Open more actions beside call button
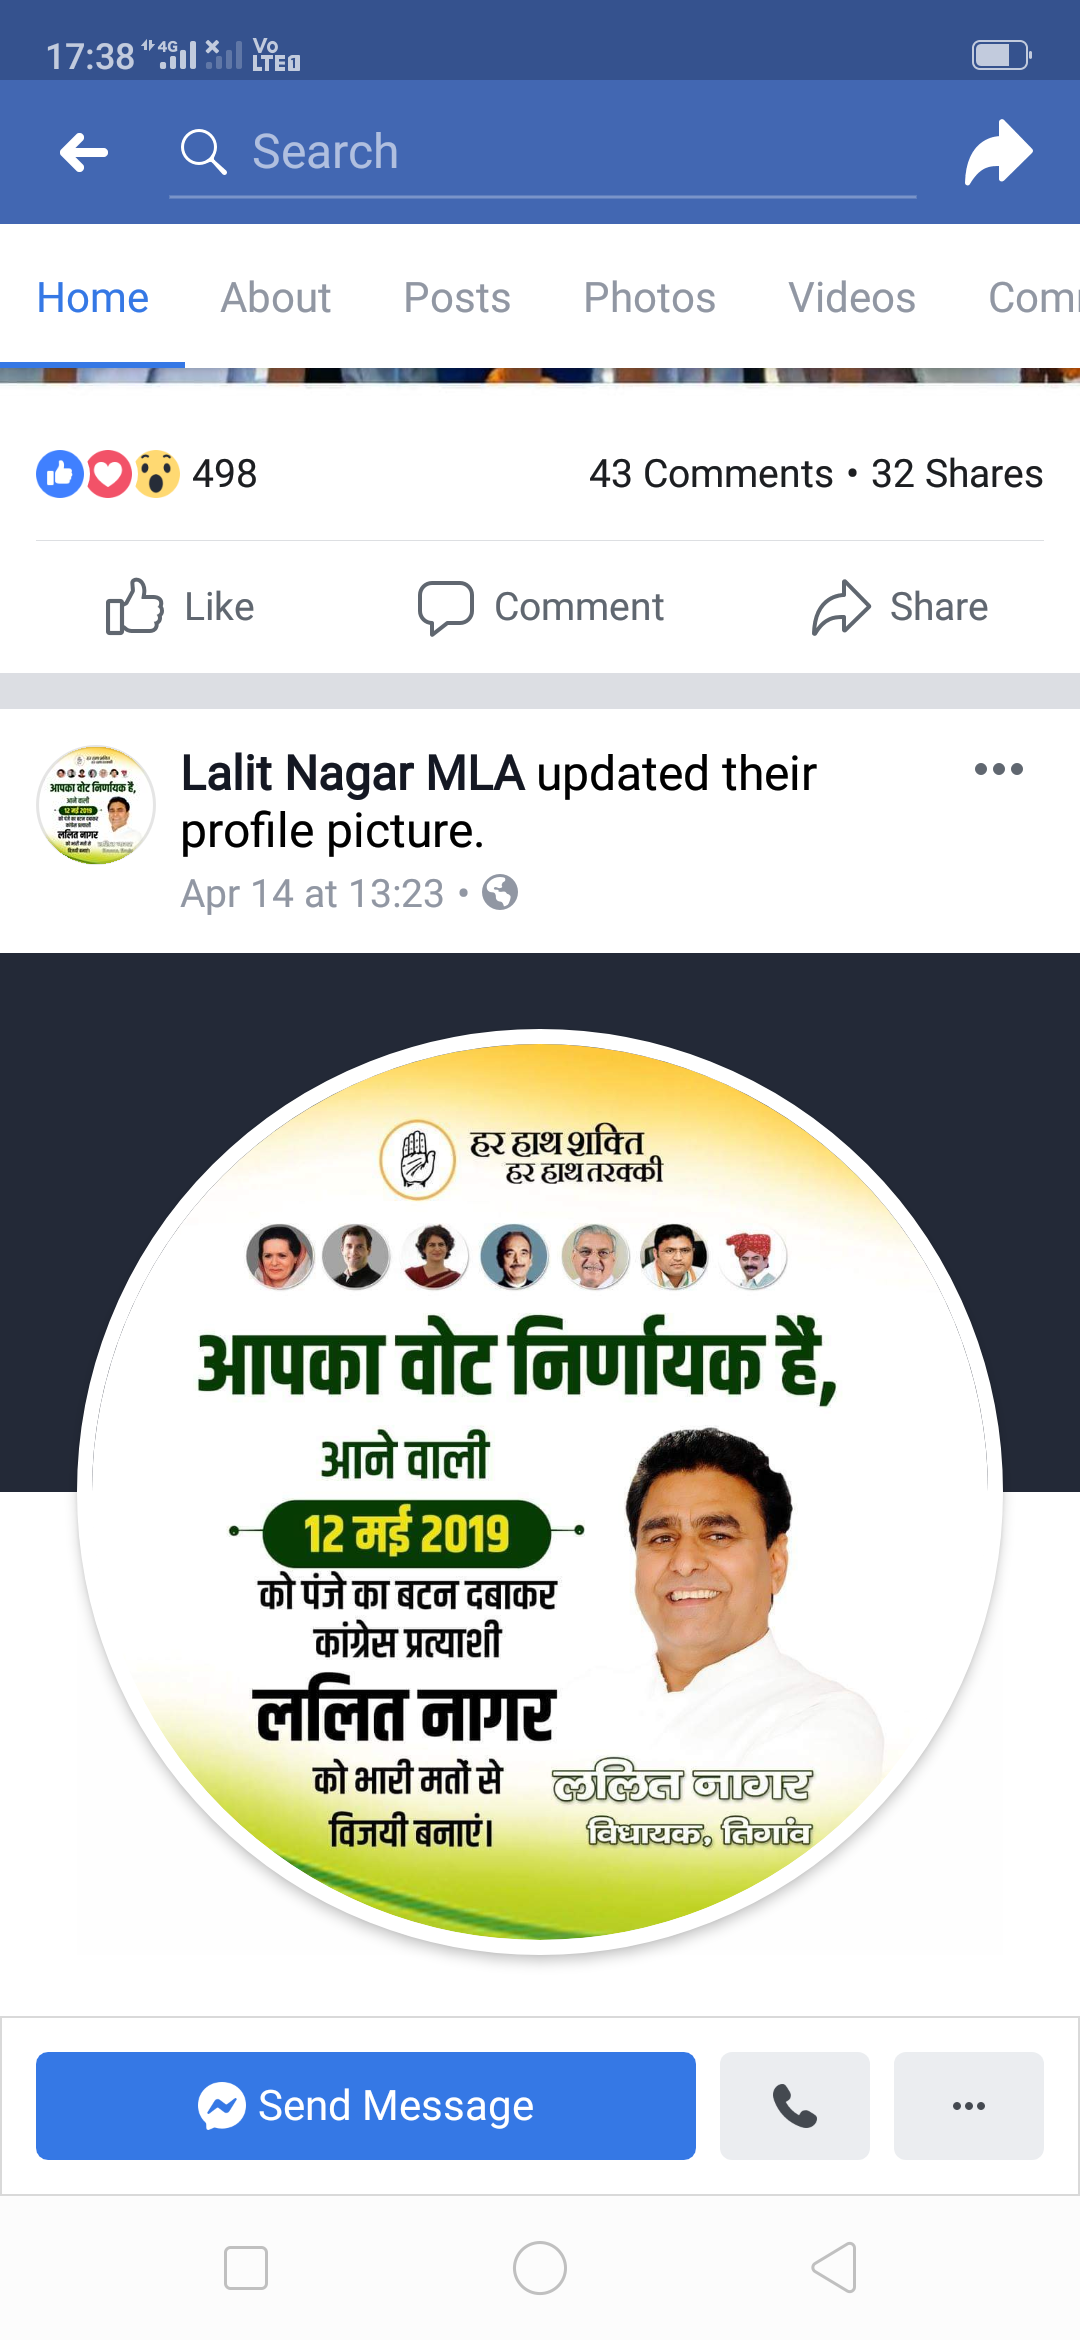 click(x=969, y=2106)
